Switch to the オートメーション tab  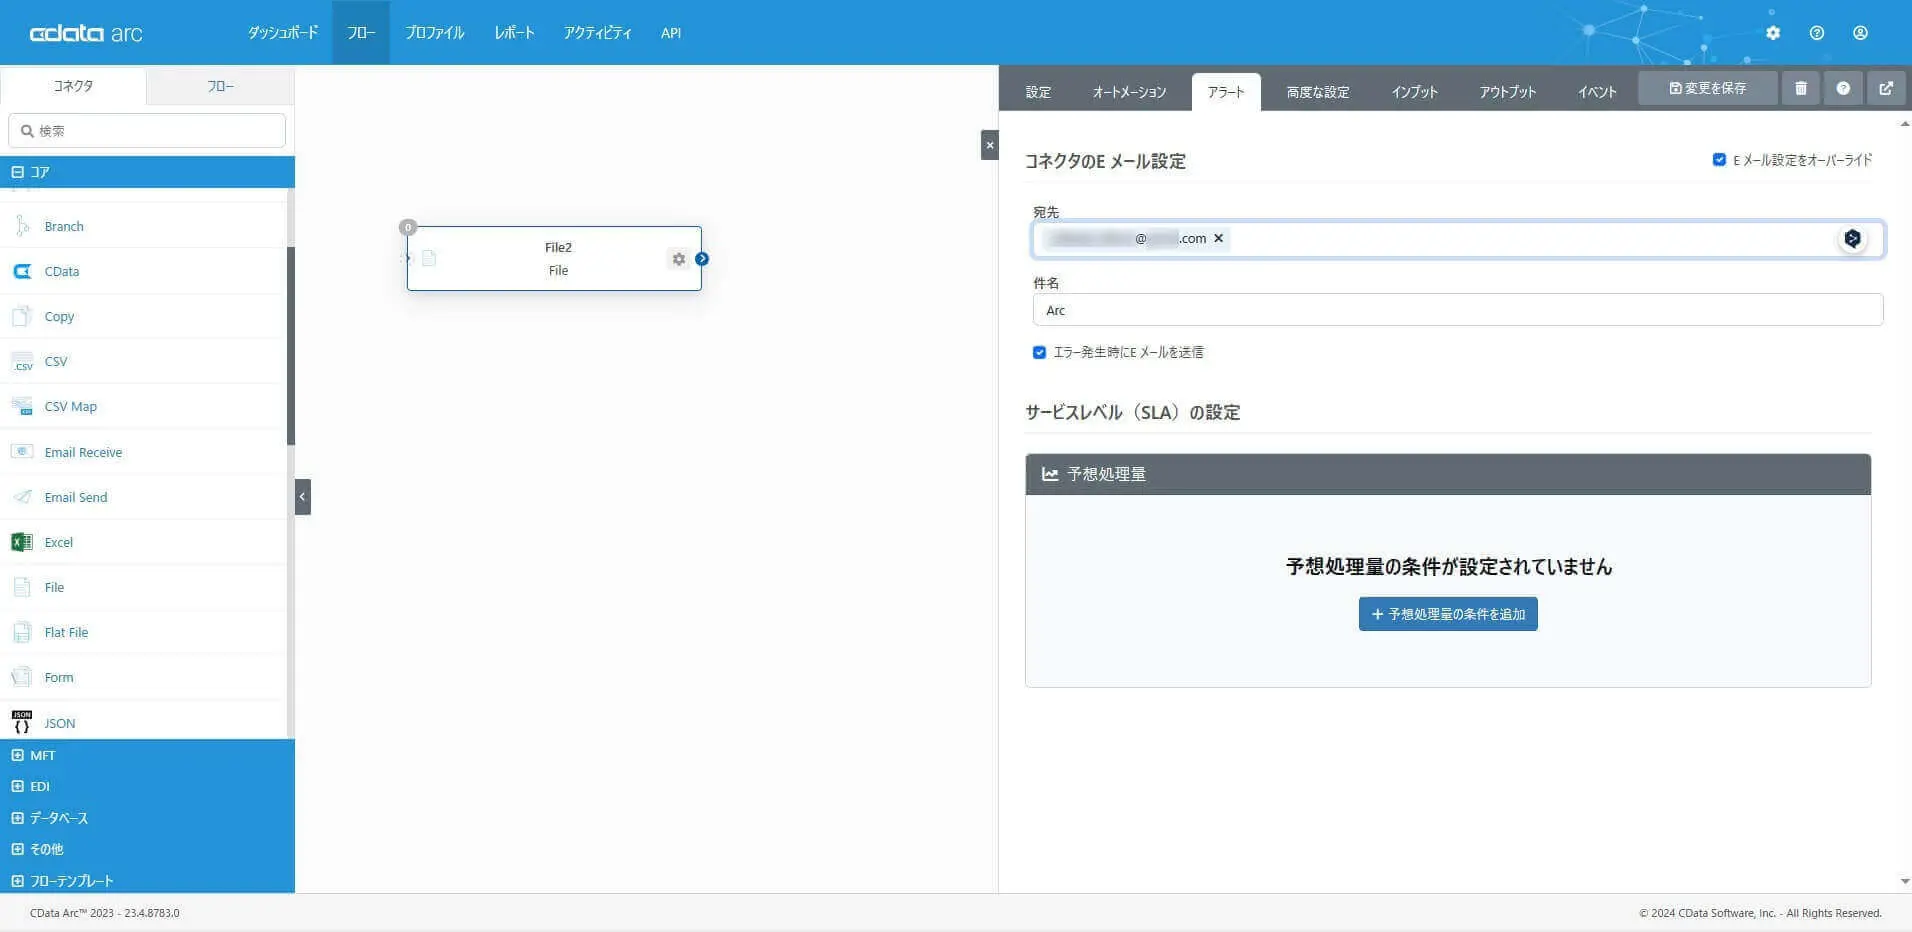pyautogui.click(x=1129, y=92)
